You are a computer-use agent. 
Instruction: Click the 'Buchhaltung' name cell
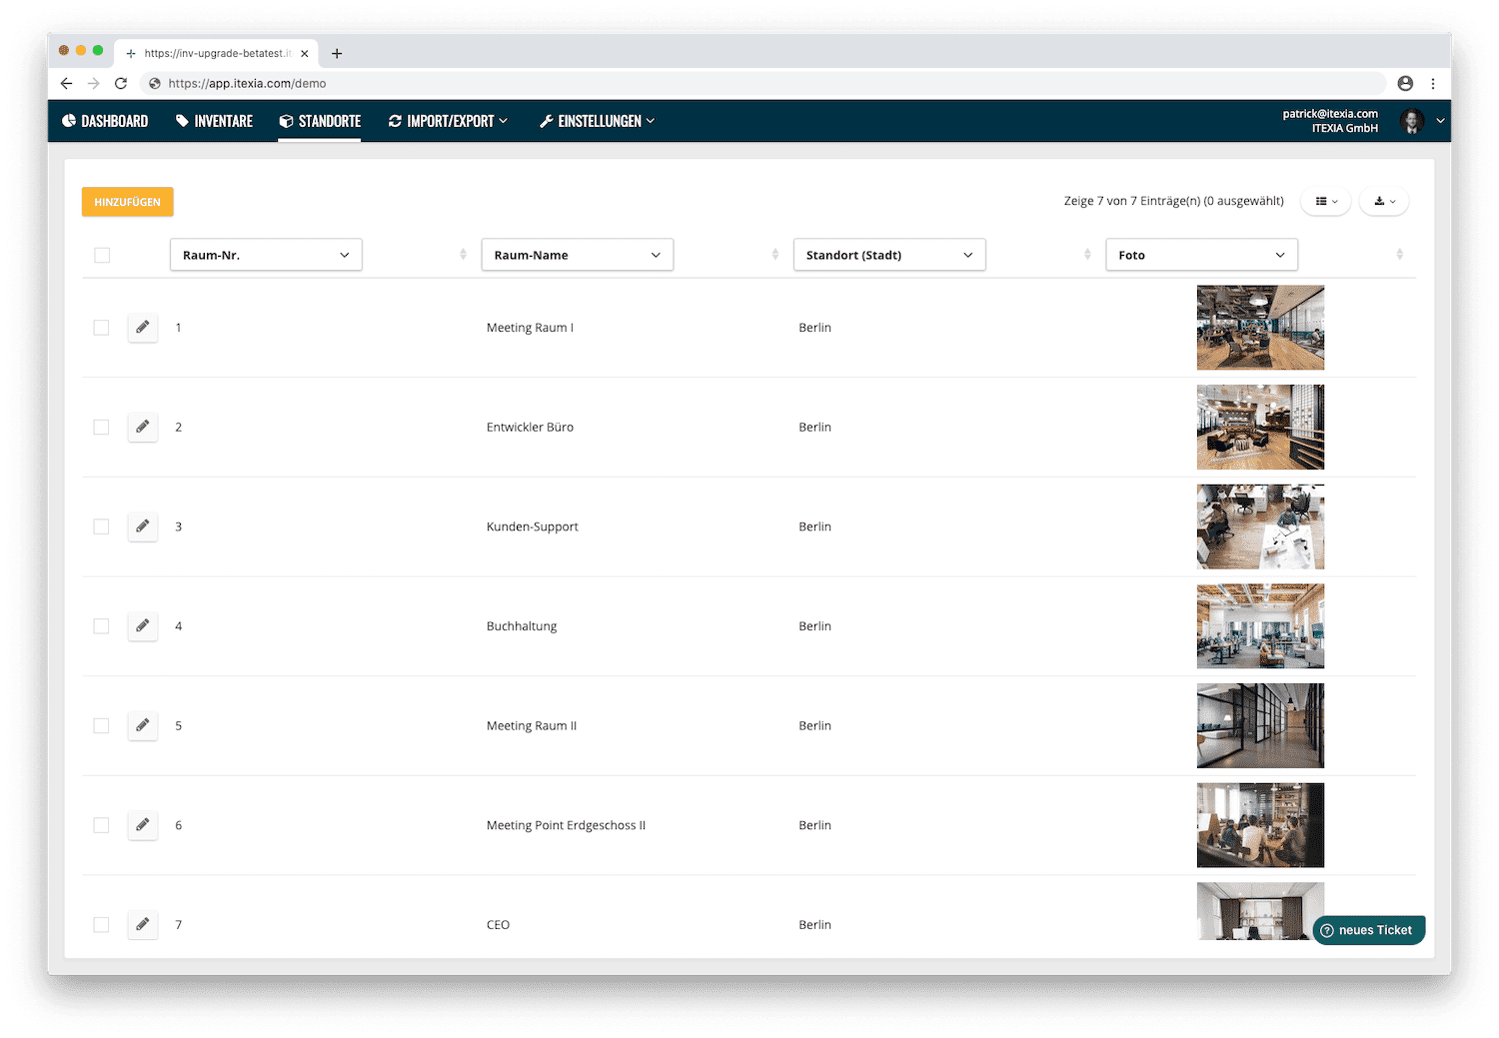coord(522,626)
